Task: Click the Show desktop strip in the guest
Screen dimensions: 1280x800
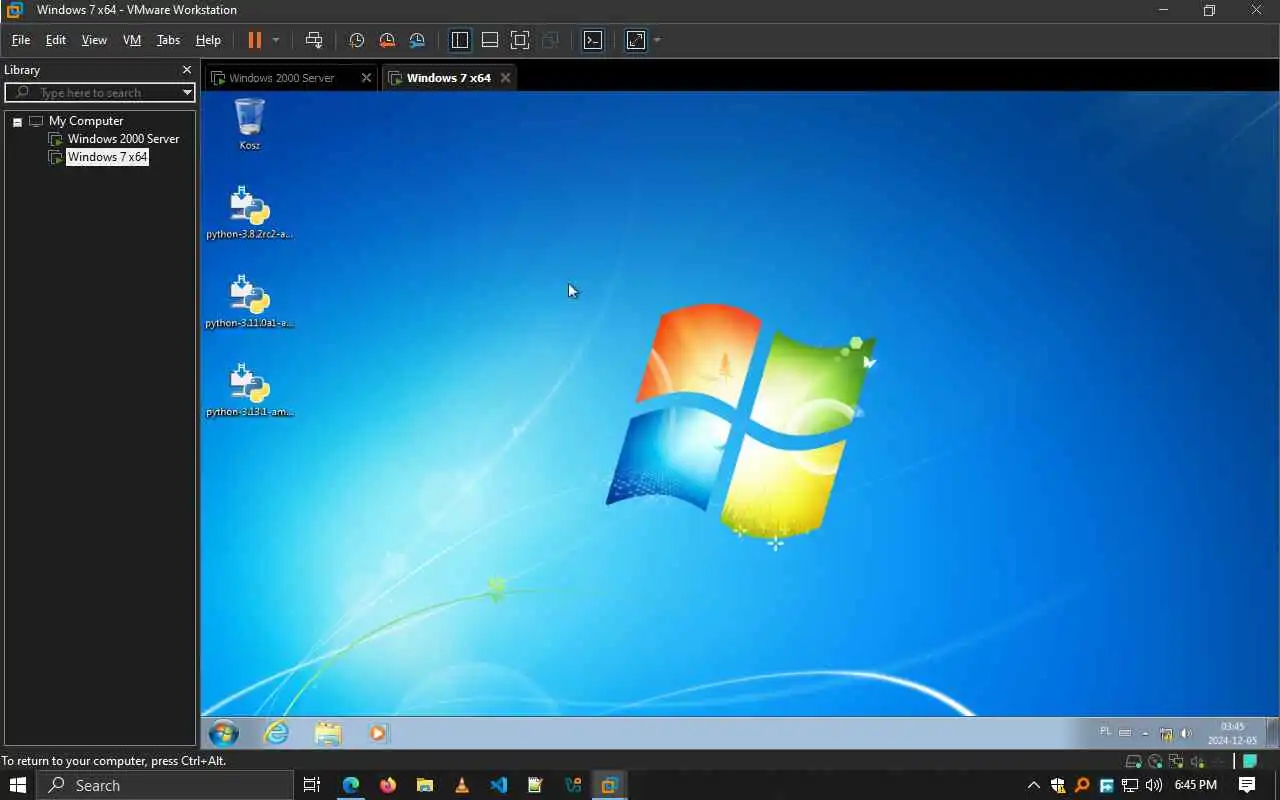Action: [1272, 733]
